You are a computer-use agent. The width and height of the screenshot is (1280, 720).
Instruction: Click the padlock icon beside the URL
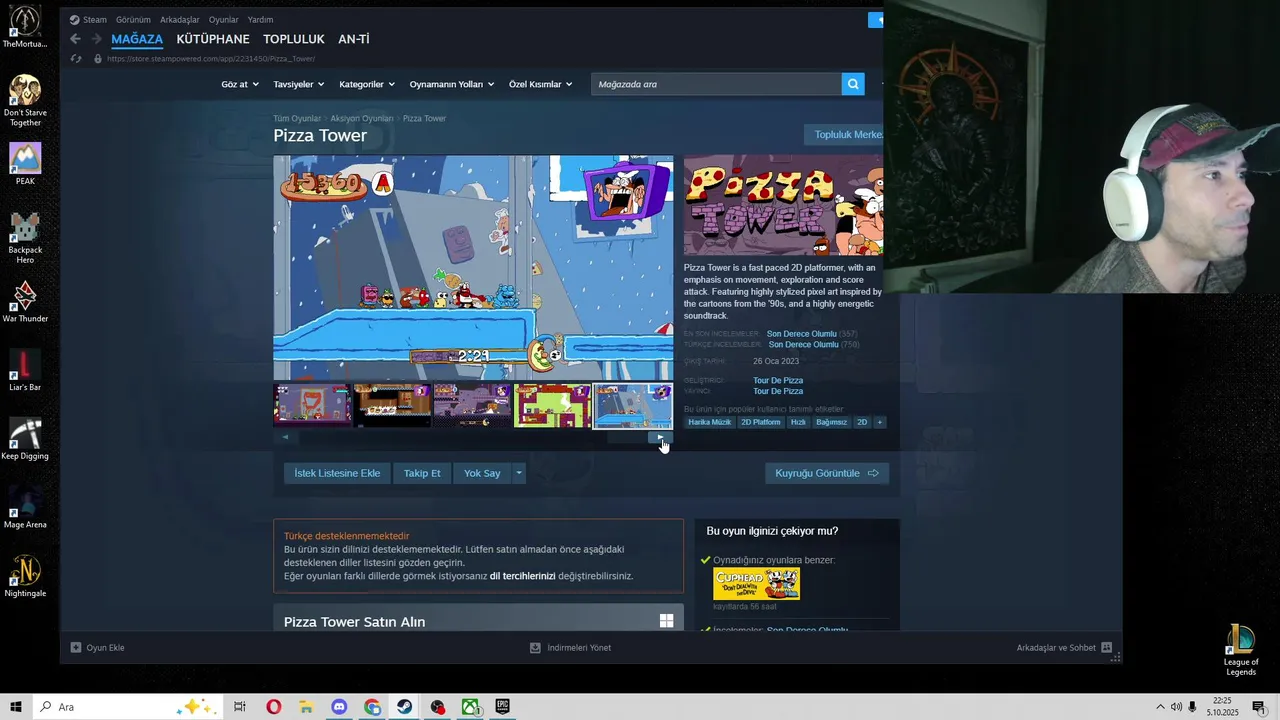(x=97, y=59)
